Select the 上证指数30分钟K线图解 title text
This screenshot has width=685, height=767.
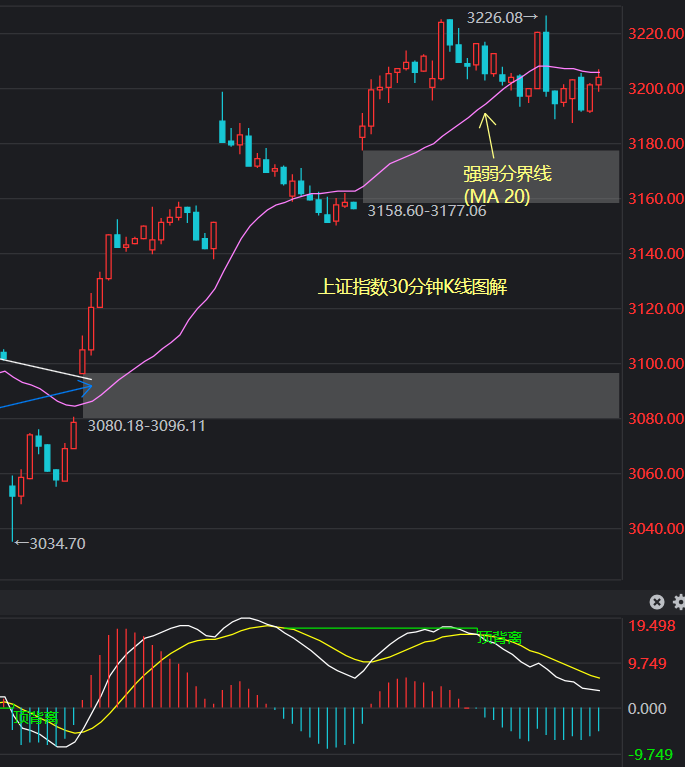coord(412,288)
